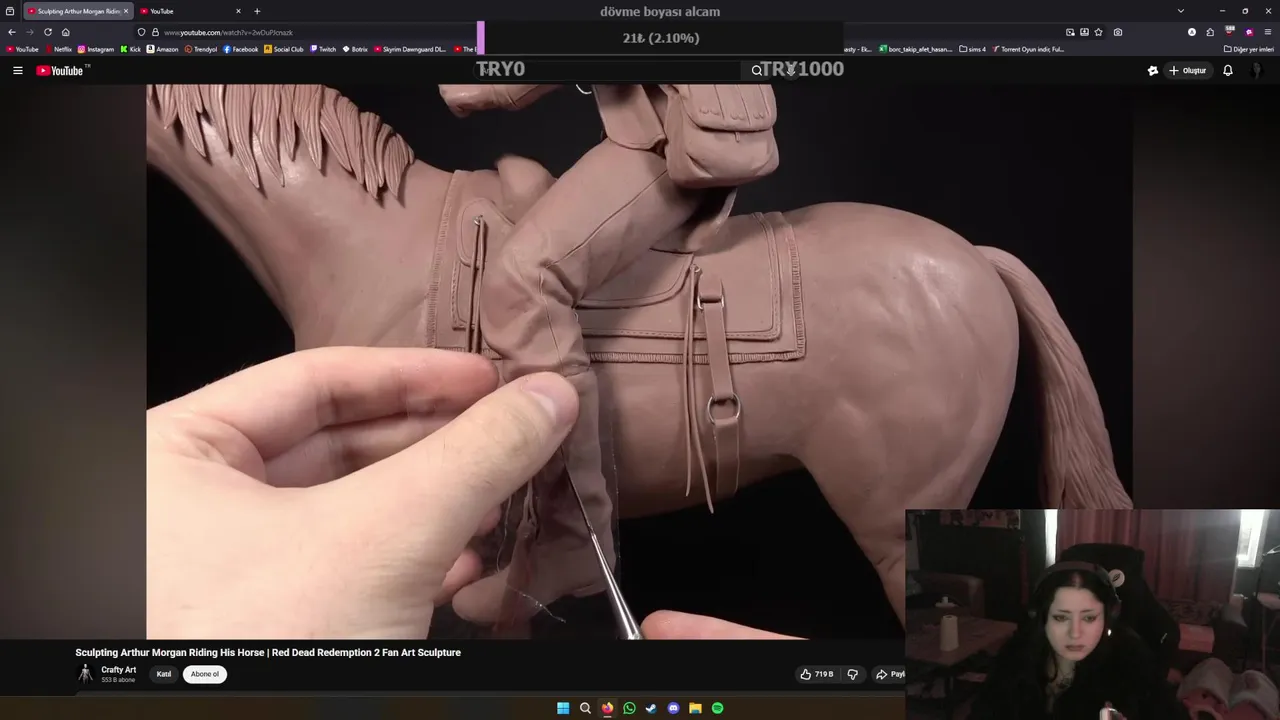Screen dimensions: 1280x720
Task: Reload the page with the refresh icon
Action: click(x=47, y=32)
